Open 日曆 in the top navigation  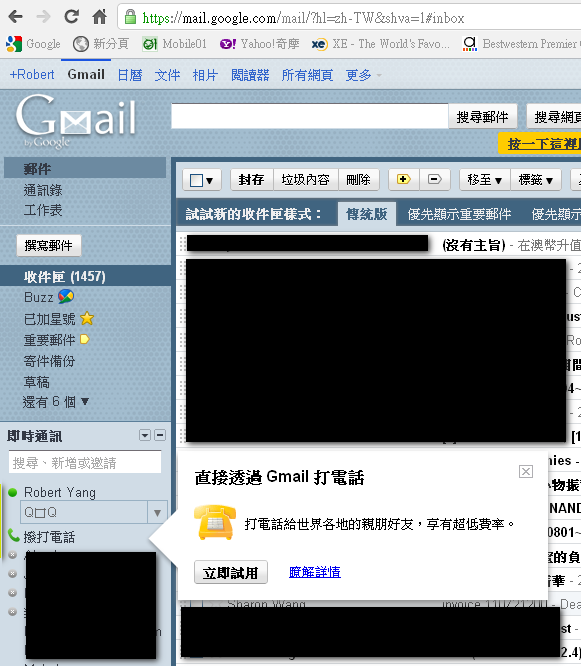(130, 75)
